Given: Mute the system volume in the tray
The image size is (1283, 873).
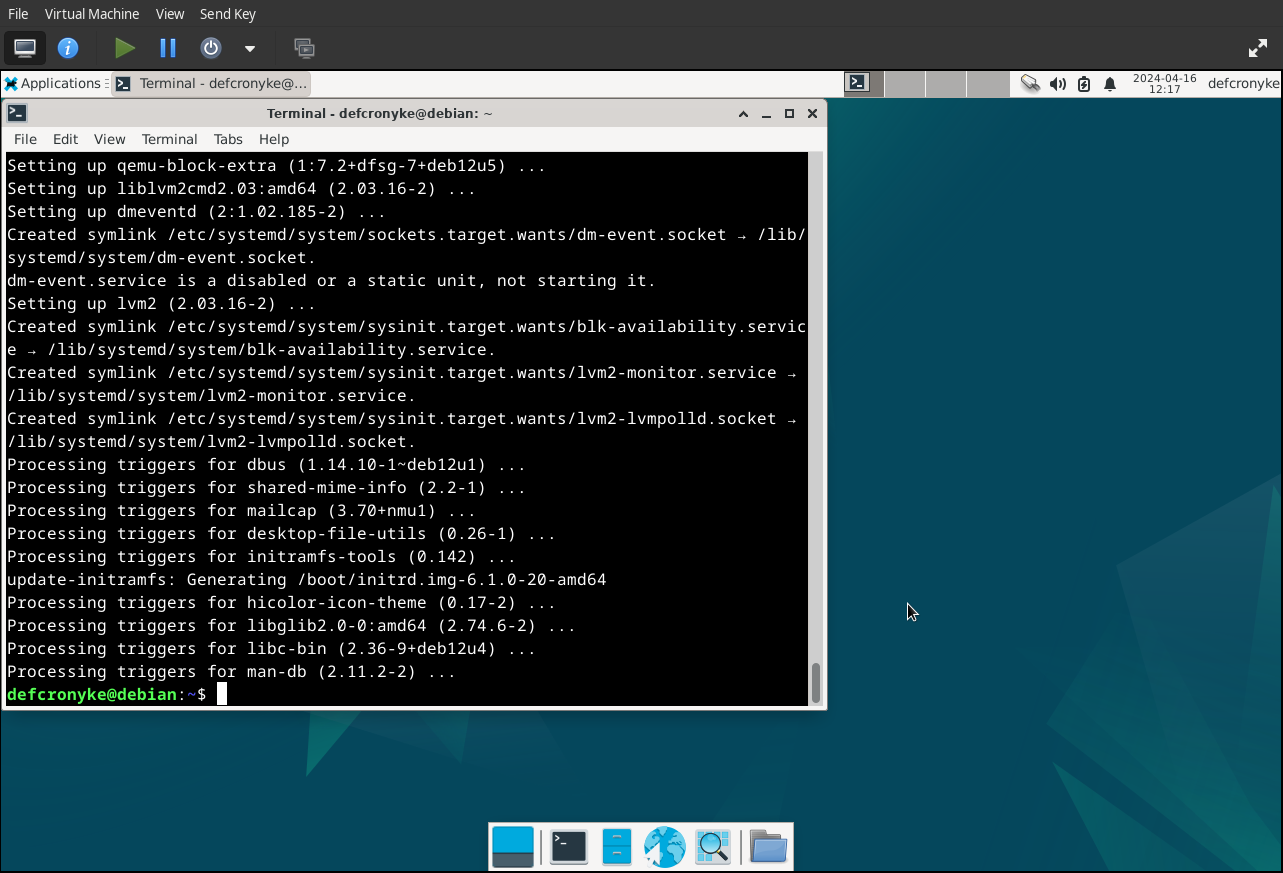Looking at the screenshot, I should pyautogui.click(x=1057, y=84).
